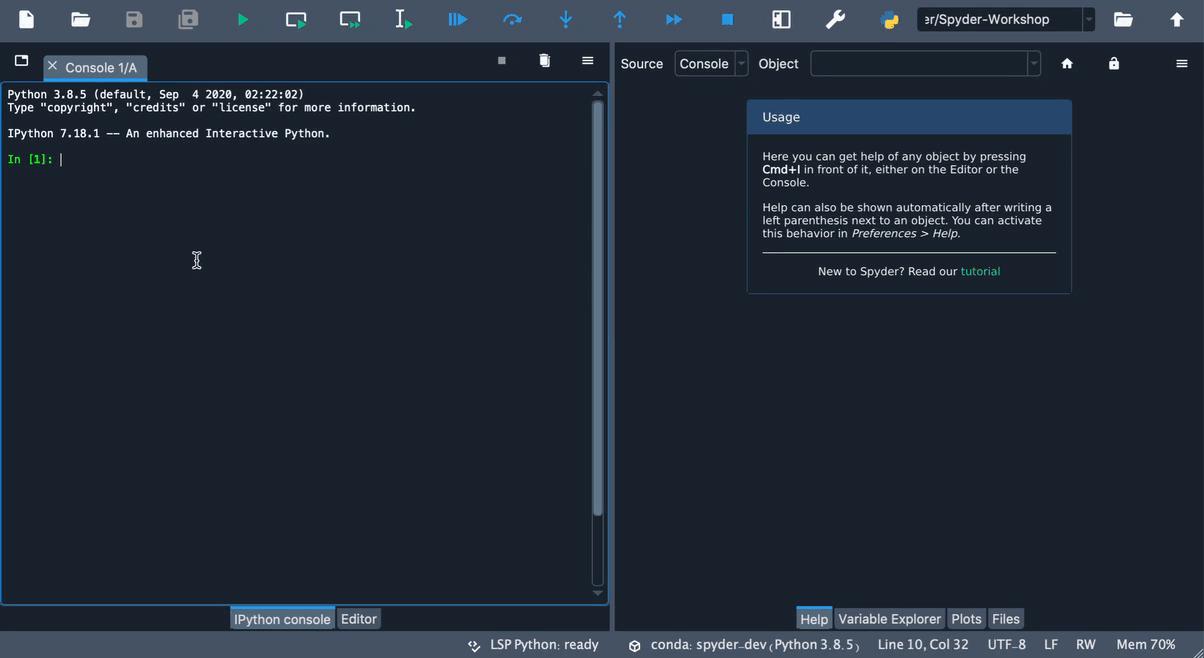
Task: Go to parent working directory
Action: tap(1177, 18)
